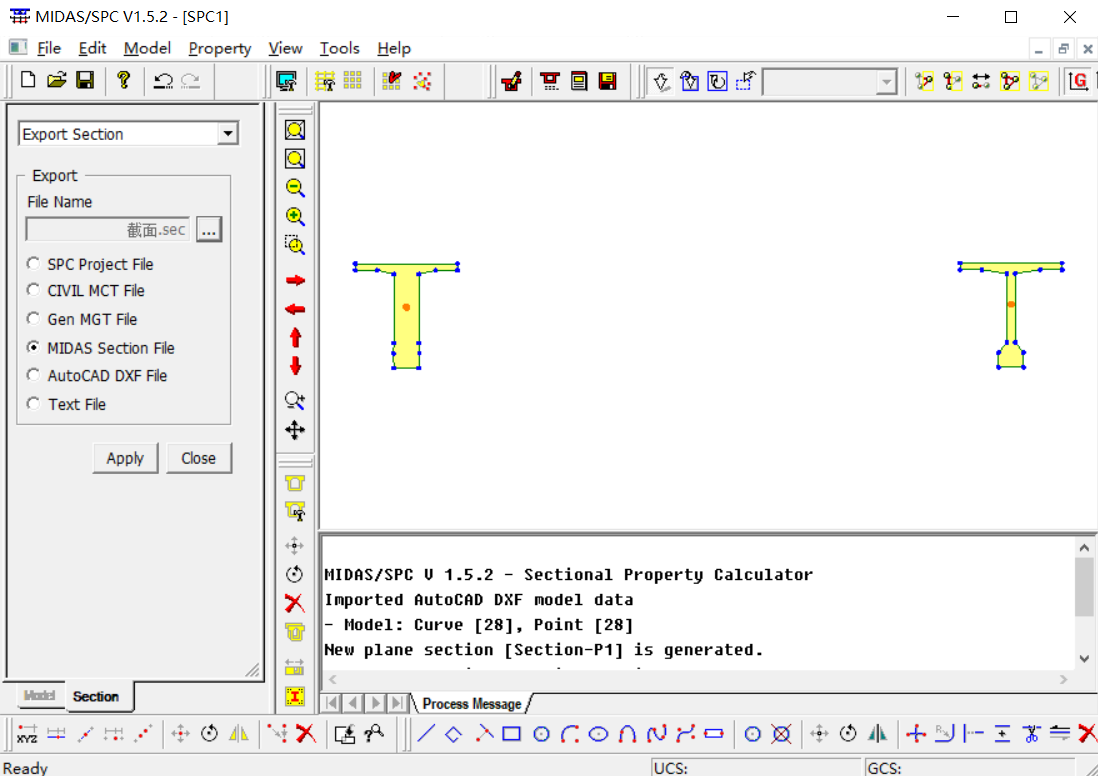
Task: Click the Save file icon in toolbar
Action: pos(85,81)
